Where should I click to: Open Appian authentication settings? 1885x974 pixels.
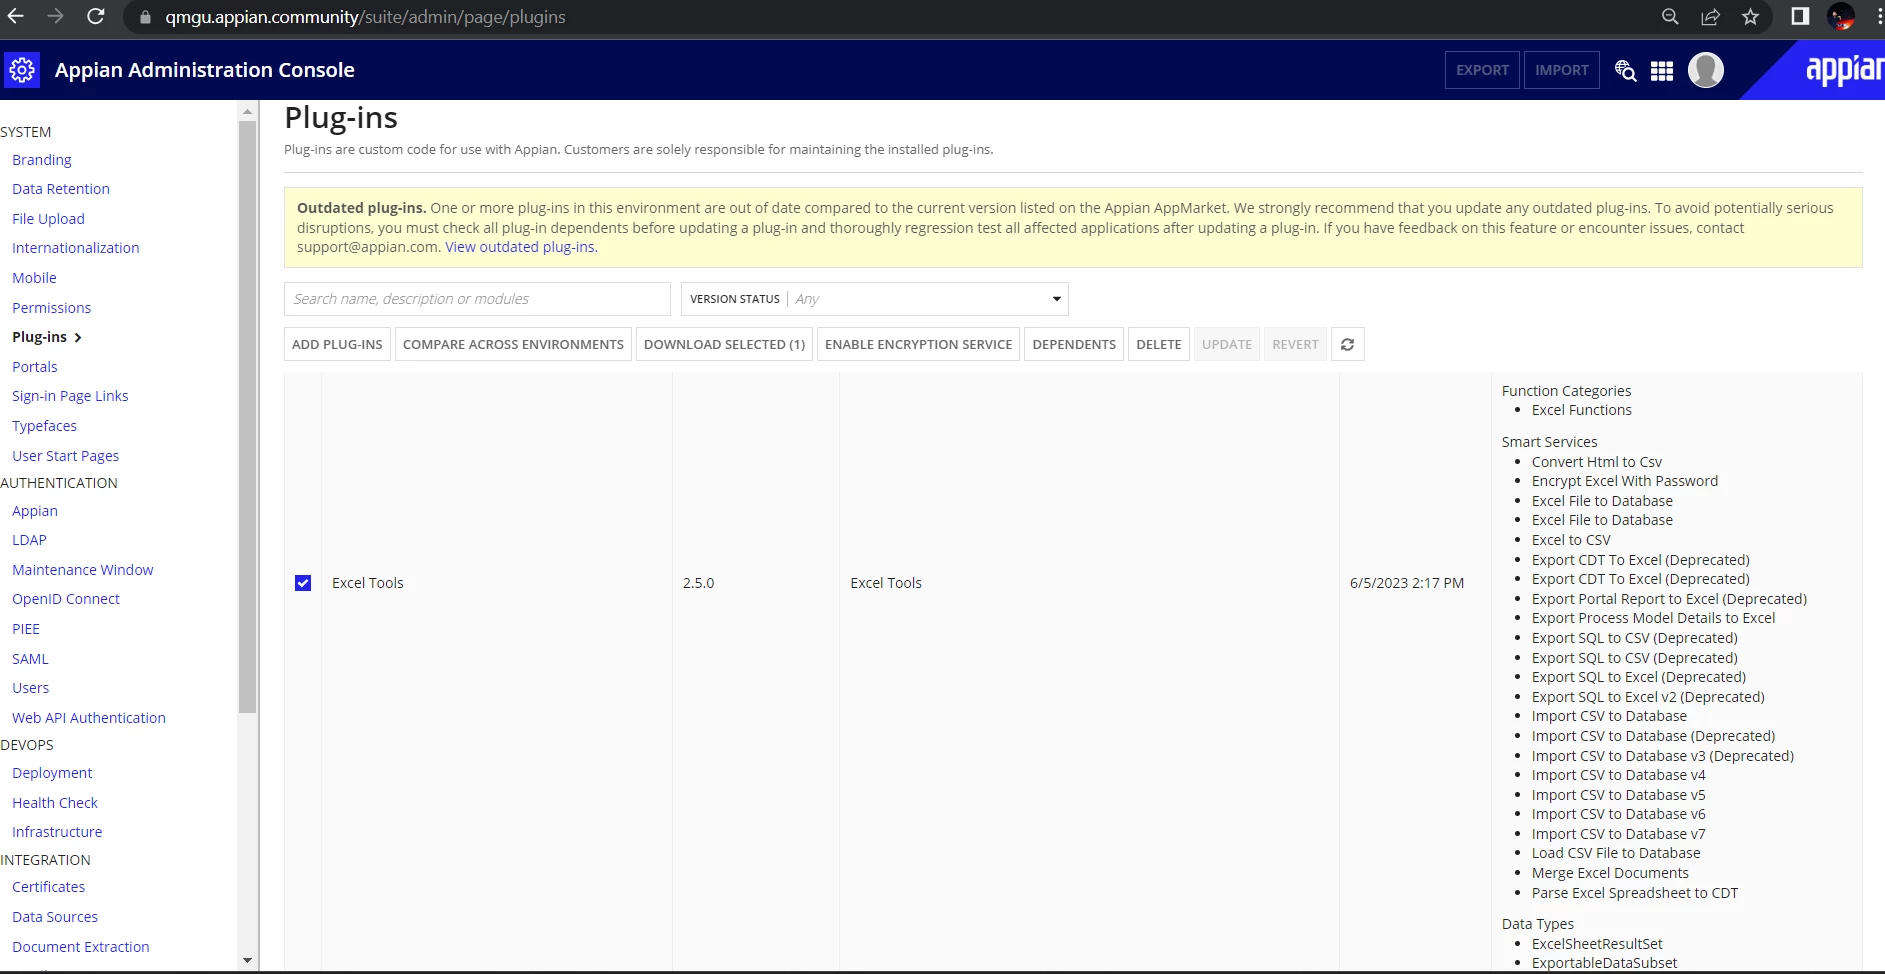pos(35,511)
